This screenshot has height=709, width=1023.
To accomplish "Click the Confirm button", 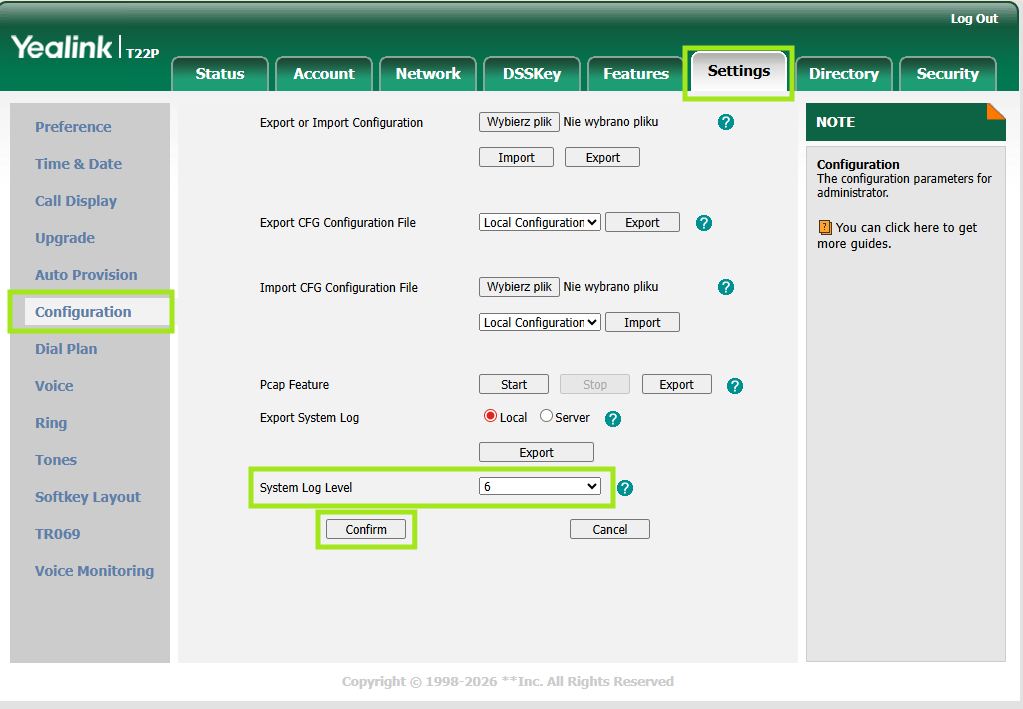I will [x=366, y=529].
